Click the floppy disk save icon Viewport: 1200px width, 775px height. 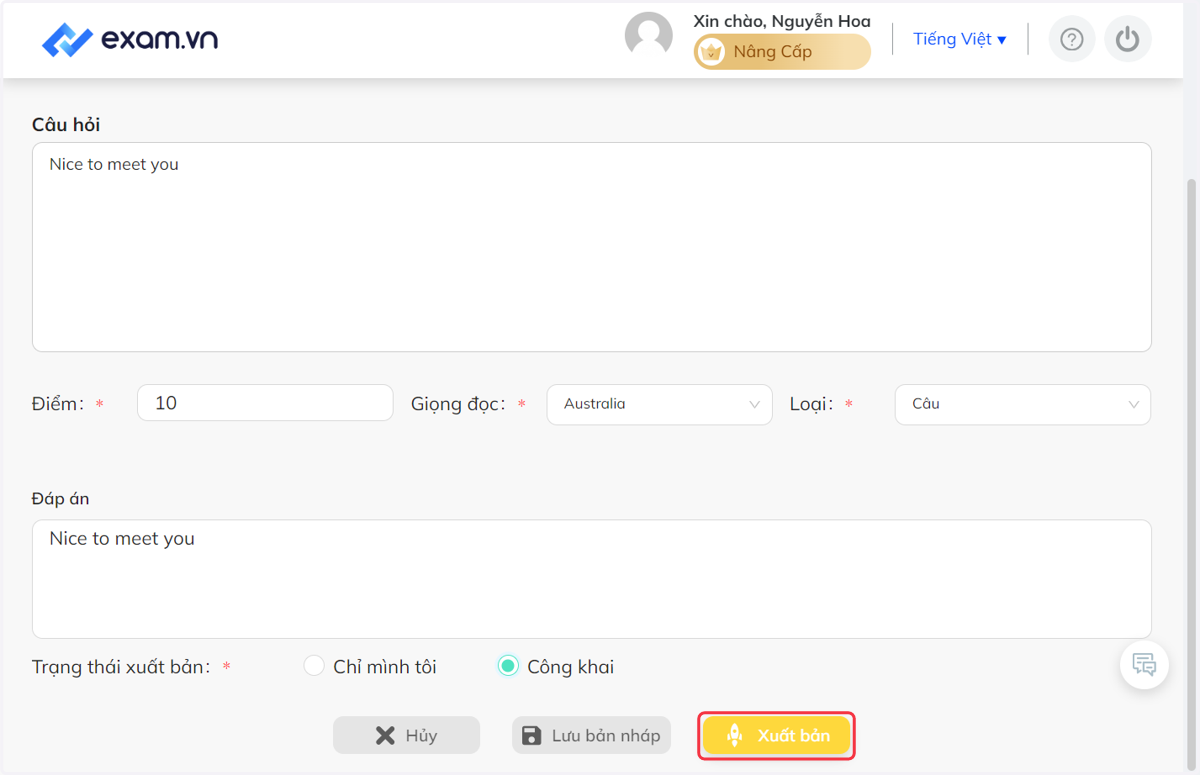coord(532,736)
